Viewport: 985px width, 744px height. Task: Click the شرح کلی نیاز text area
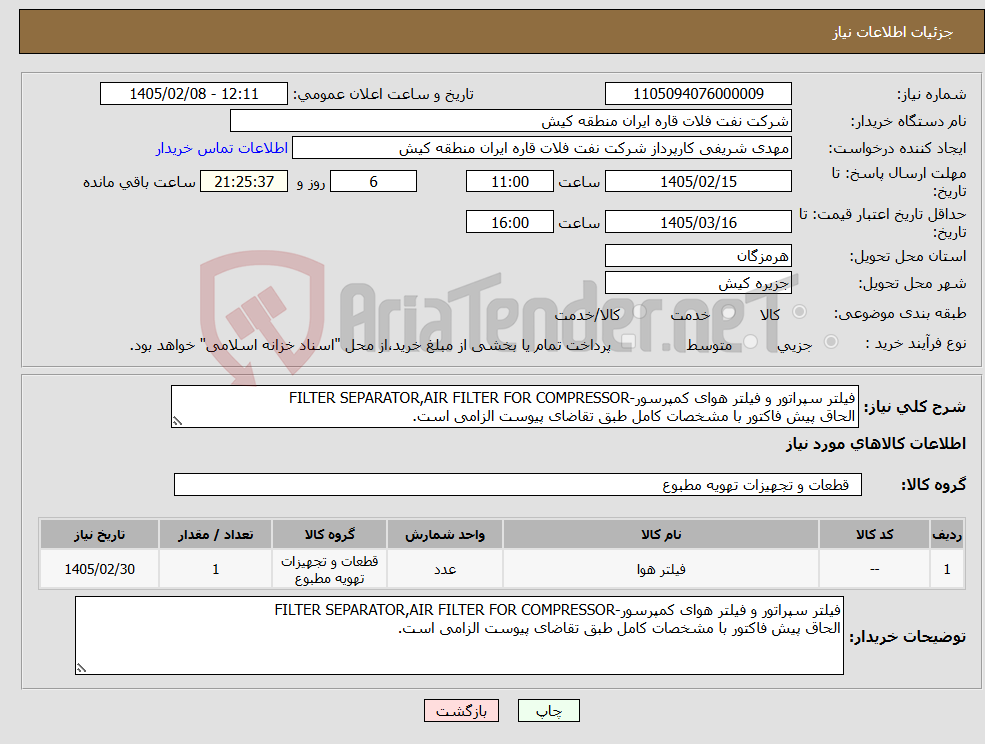point(514,407)
